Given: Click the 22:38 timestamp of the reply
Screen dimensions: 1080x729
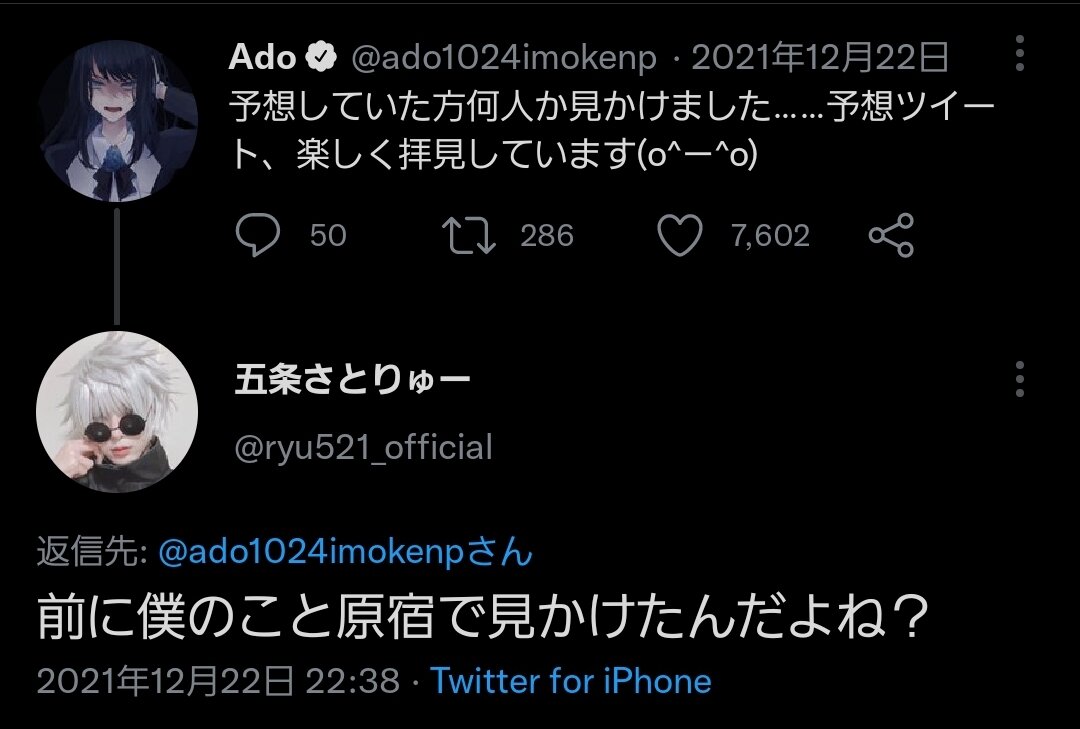Looking at the screenshot, I should click(366, 682).
